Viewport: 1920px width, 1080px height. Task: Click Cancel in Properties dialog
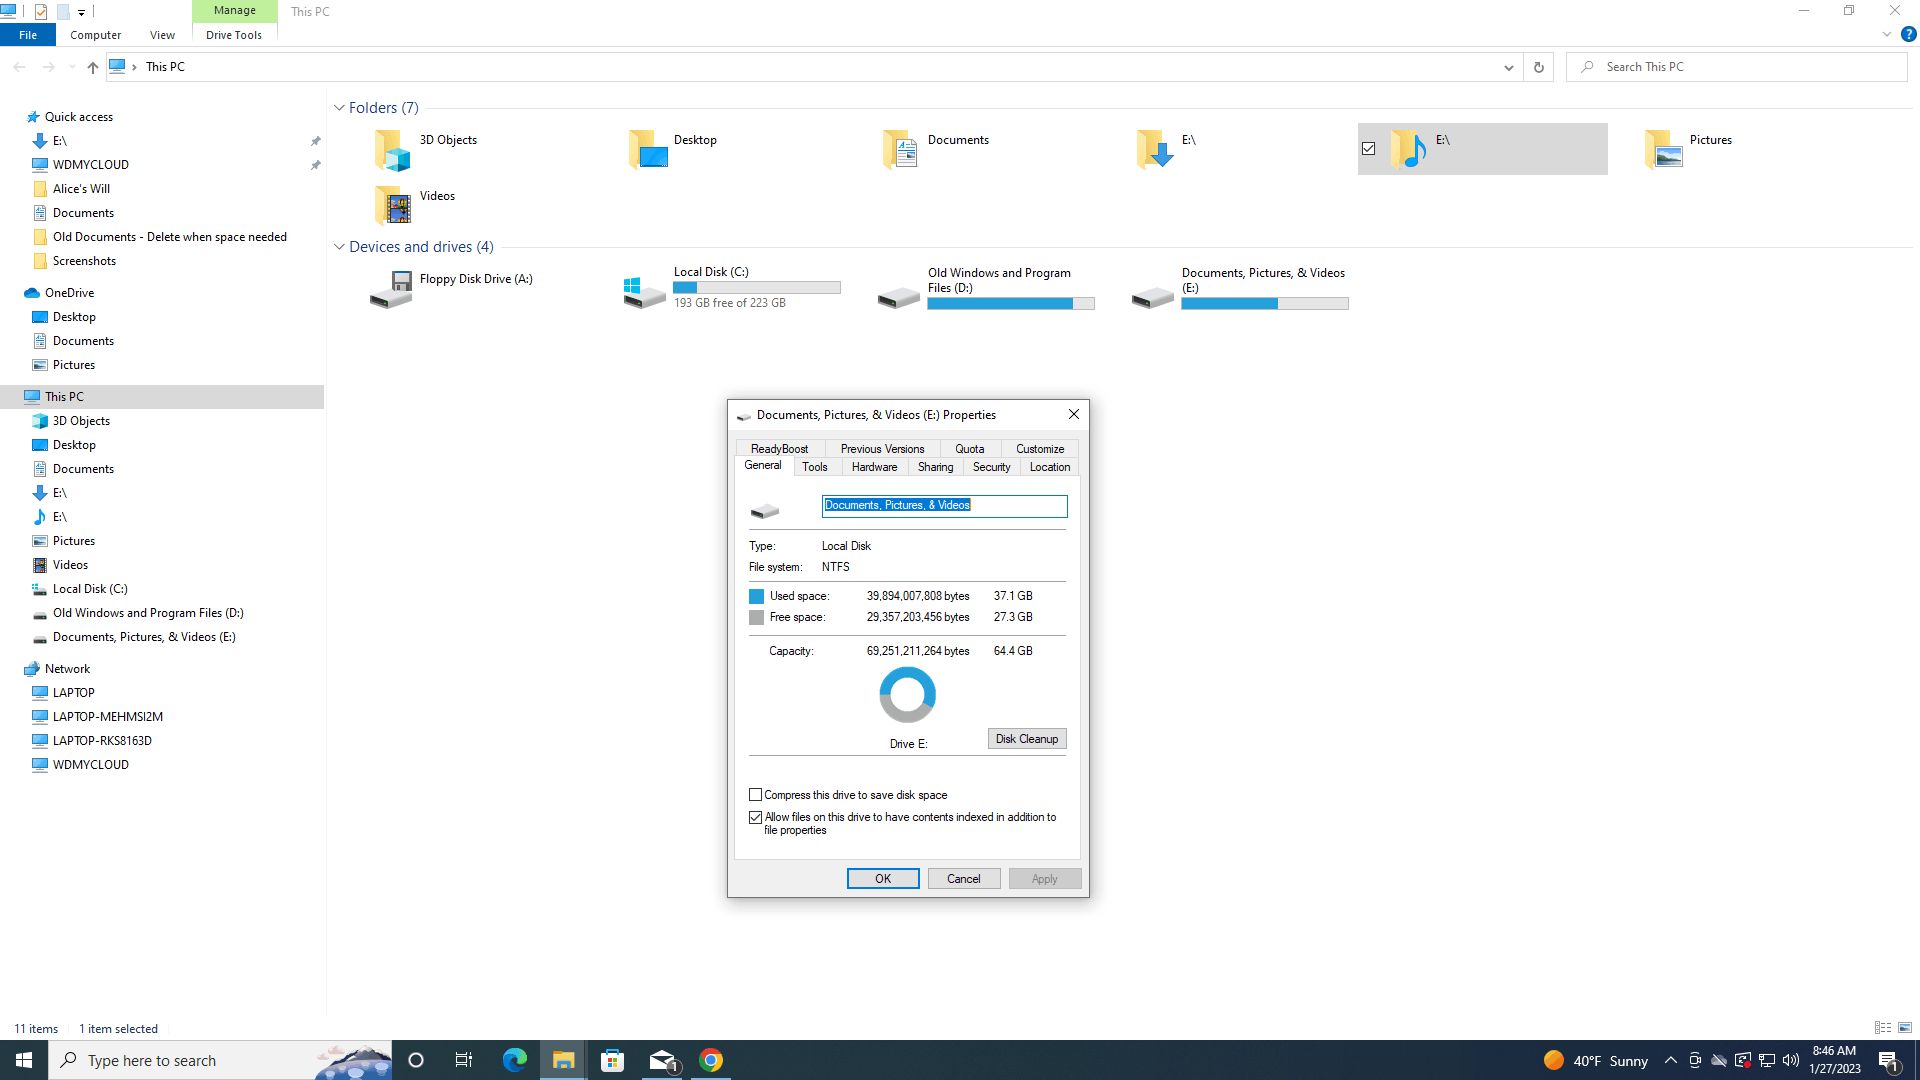963,879
